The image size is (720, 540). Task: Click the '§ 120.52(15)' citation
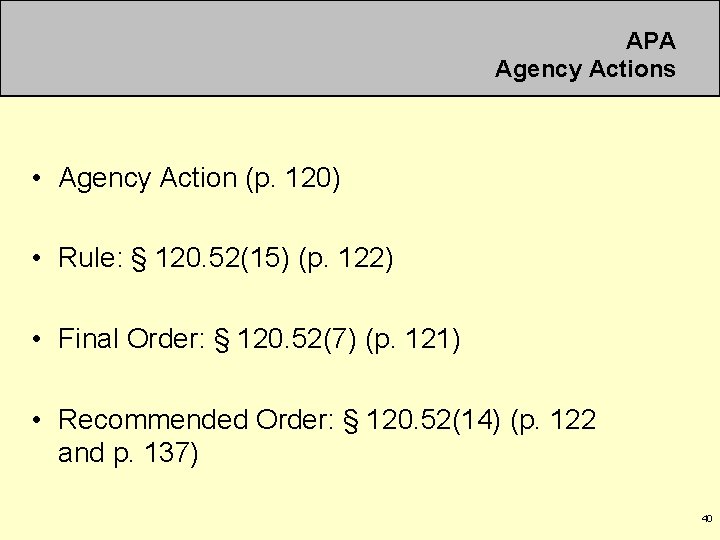210,258
